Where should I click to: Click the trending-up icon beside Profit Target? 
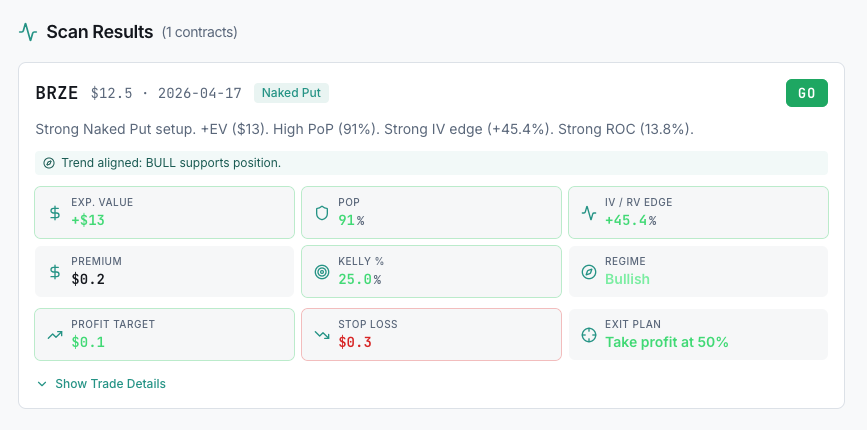pos(55,334)
